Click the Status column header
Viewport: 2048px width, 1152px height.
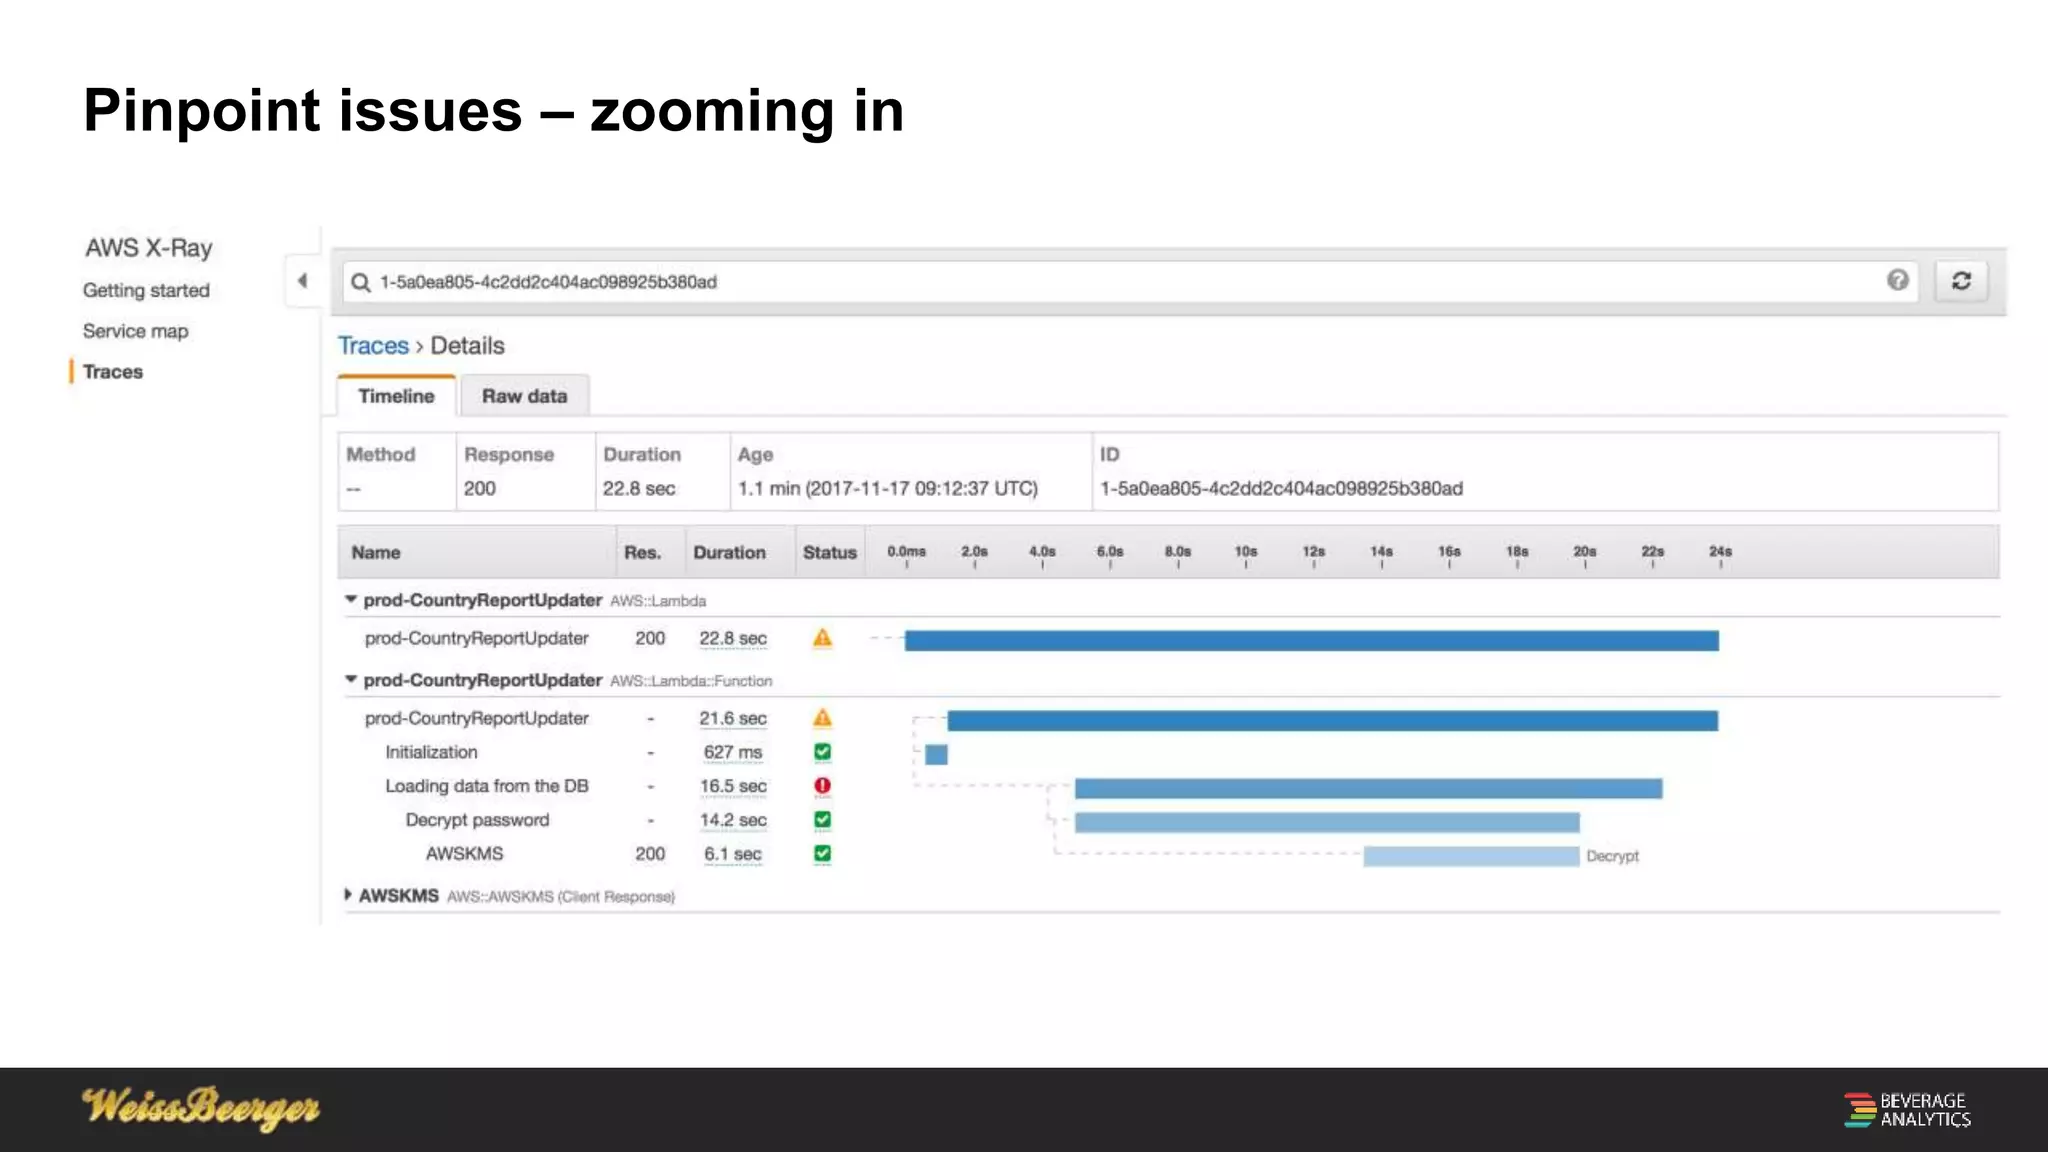click(830, 552)
